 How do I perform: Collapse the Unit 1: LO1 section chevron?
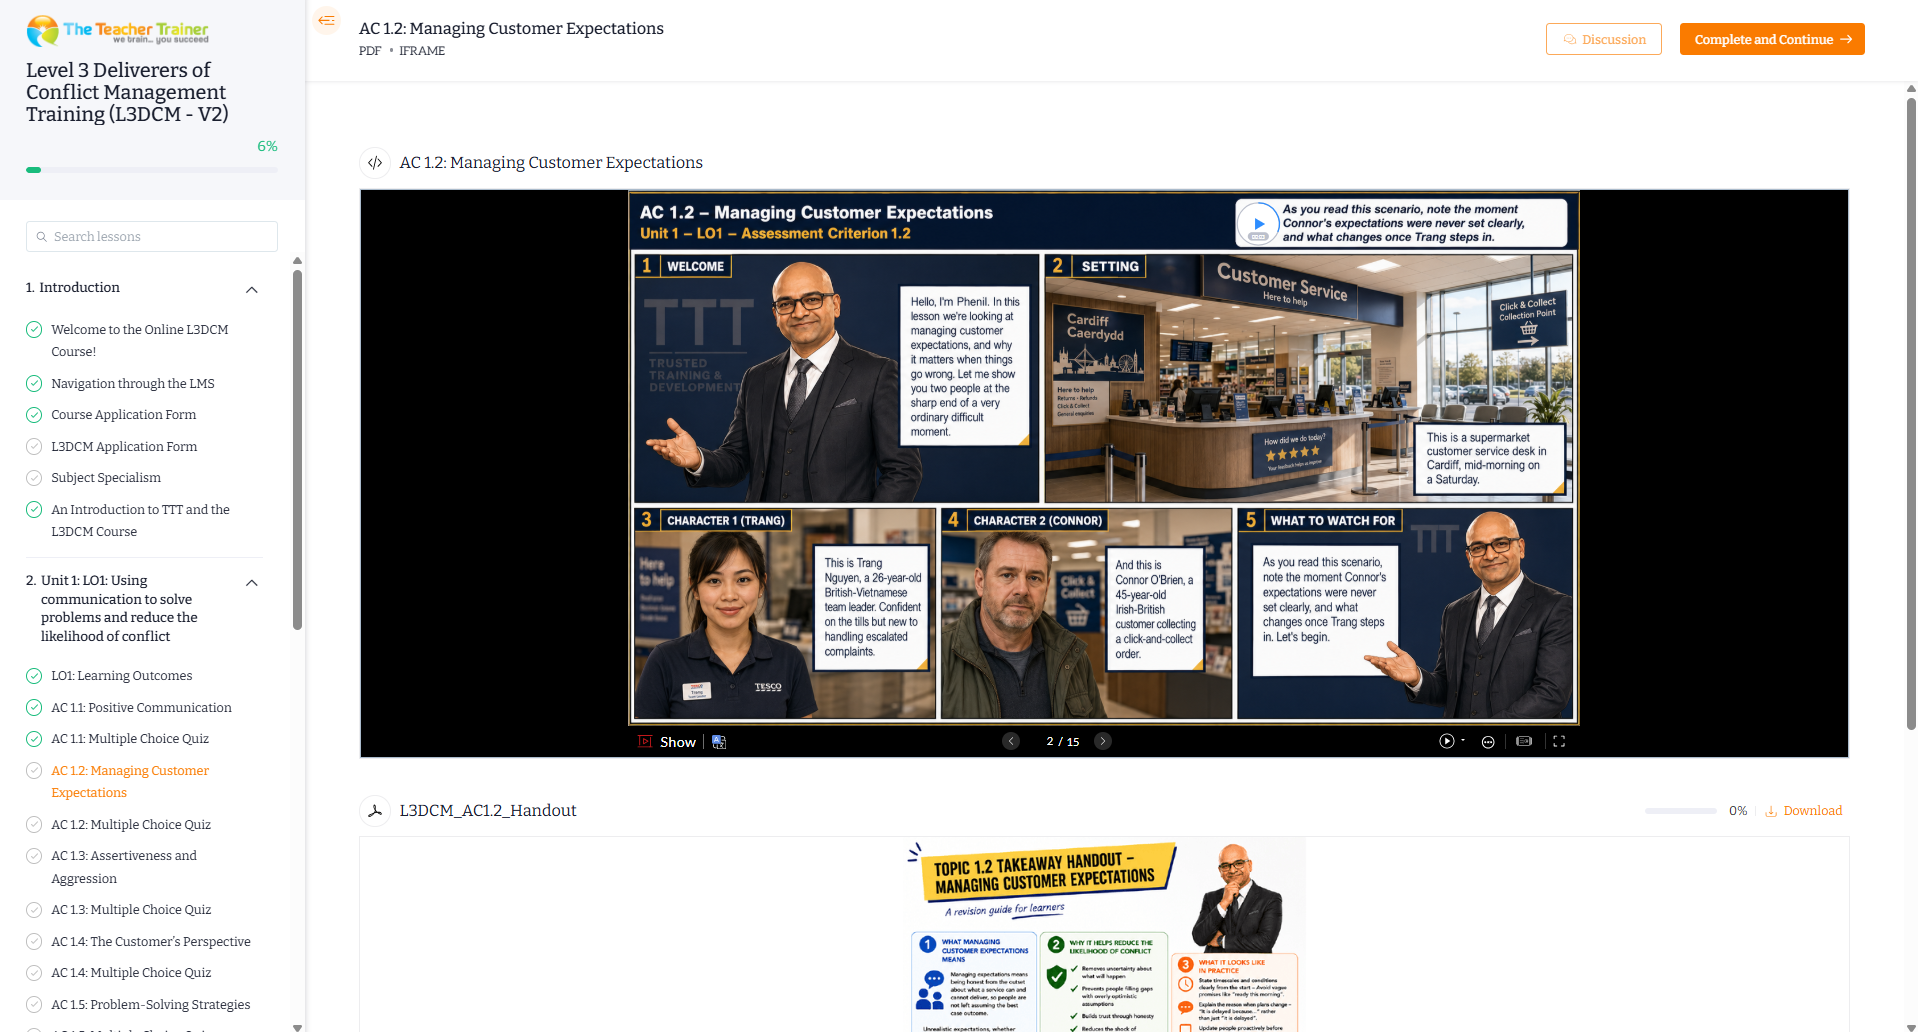(252, 583)
